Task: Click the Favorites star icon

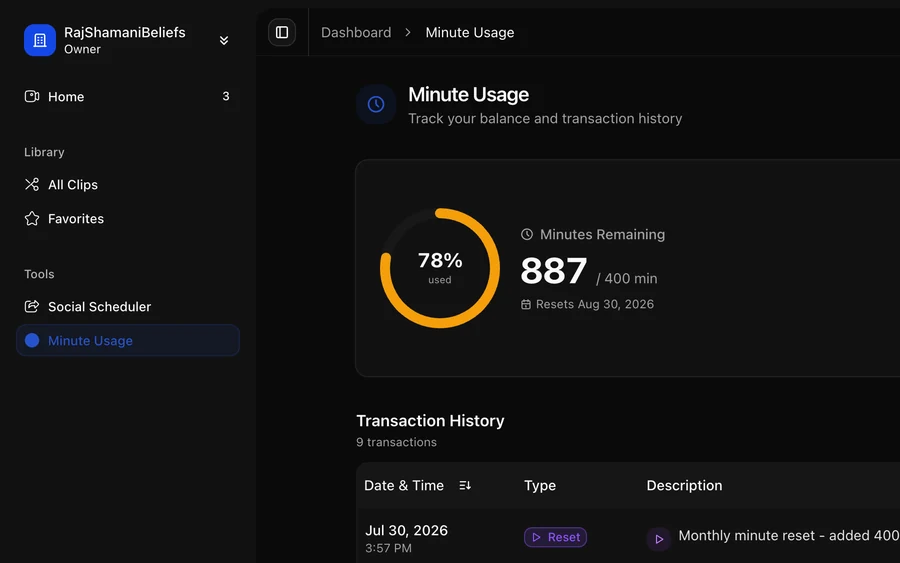Action: (x=32, y=218)
